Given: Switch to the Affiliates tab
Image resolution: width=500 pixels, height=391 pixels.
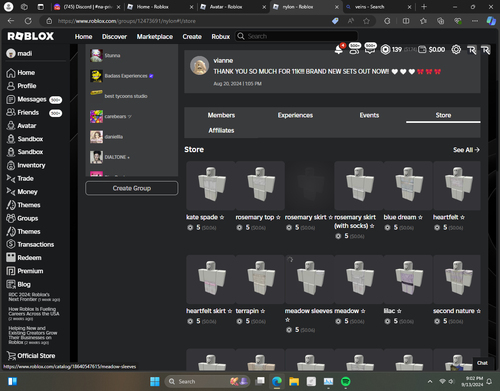Looking at the screenshot, I should tap(221, 130).
